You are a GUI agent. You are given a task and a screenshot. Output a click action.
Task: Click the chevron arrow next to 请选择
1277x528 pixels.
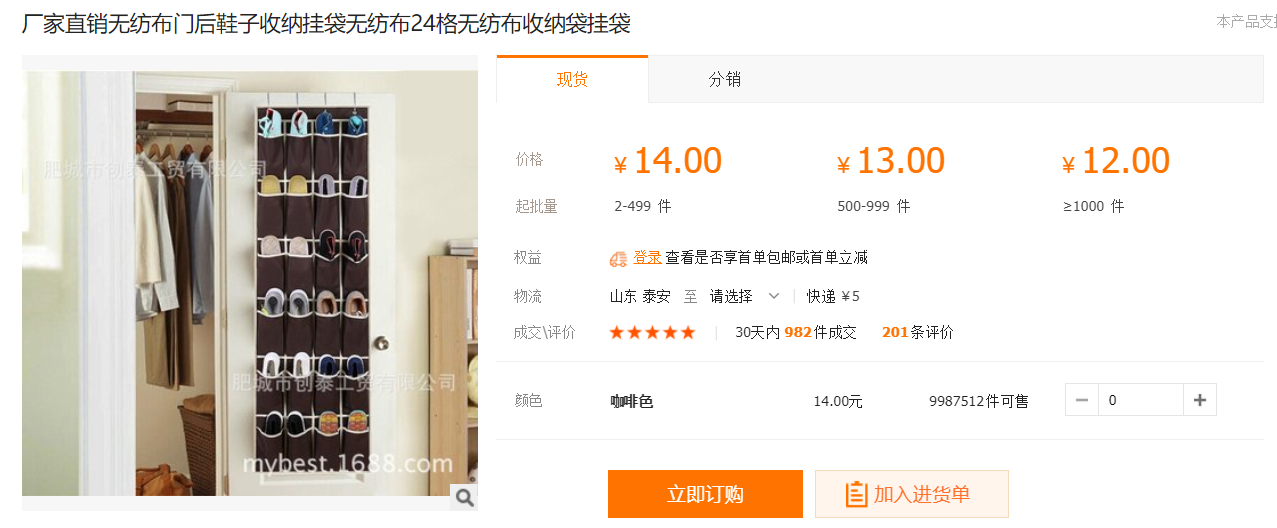tap(774, 296)
